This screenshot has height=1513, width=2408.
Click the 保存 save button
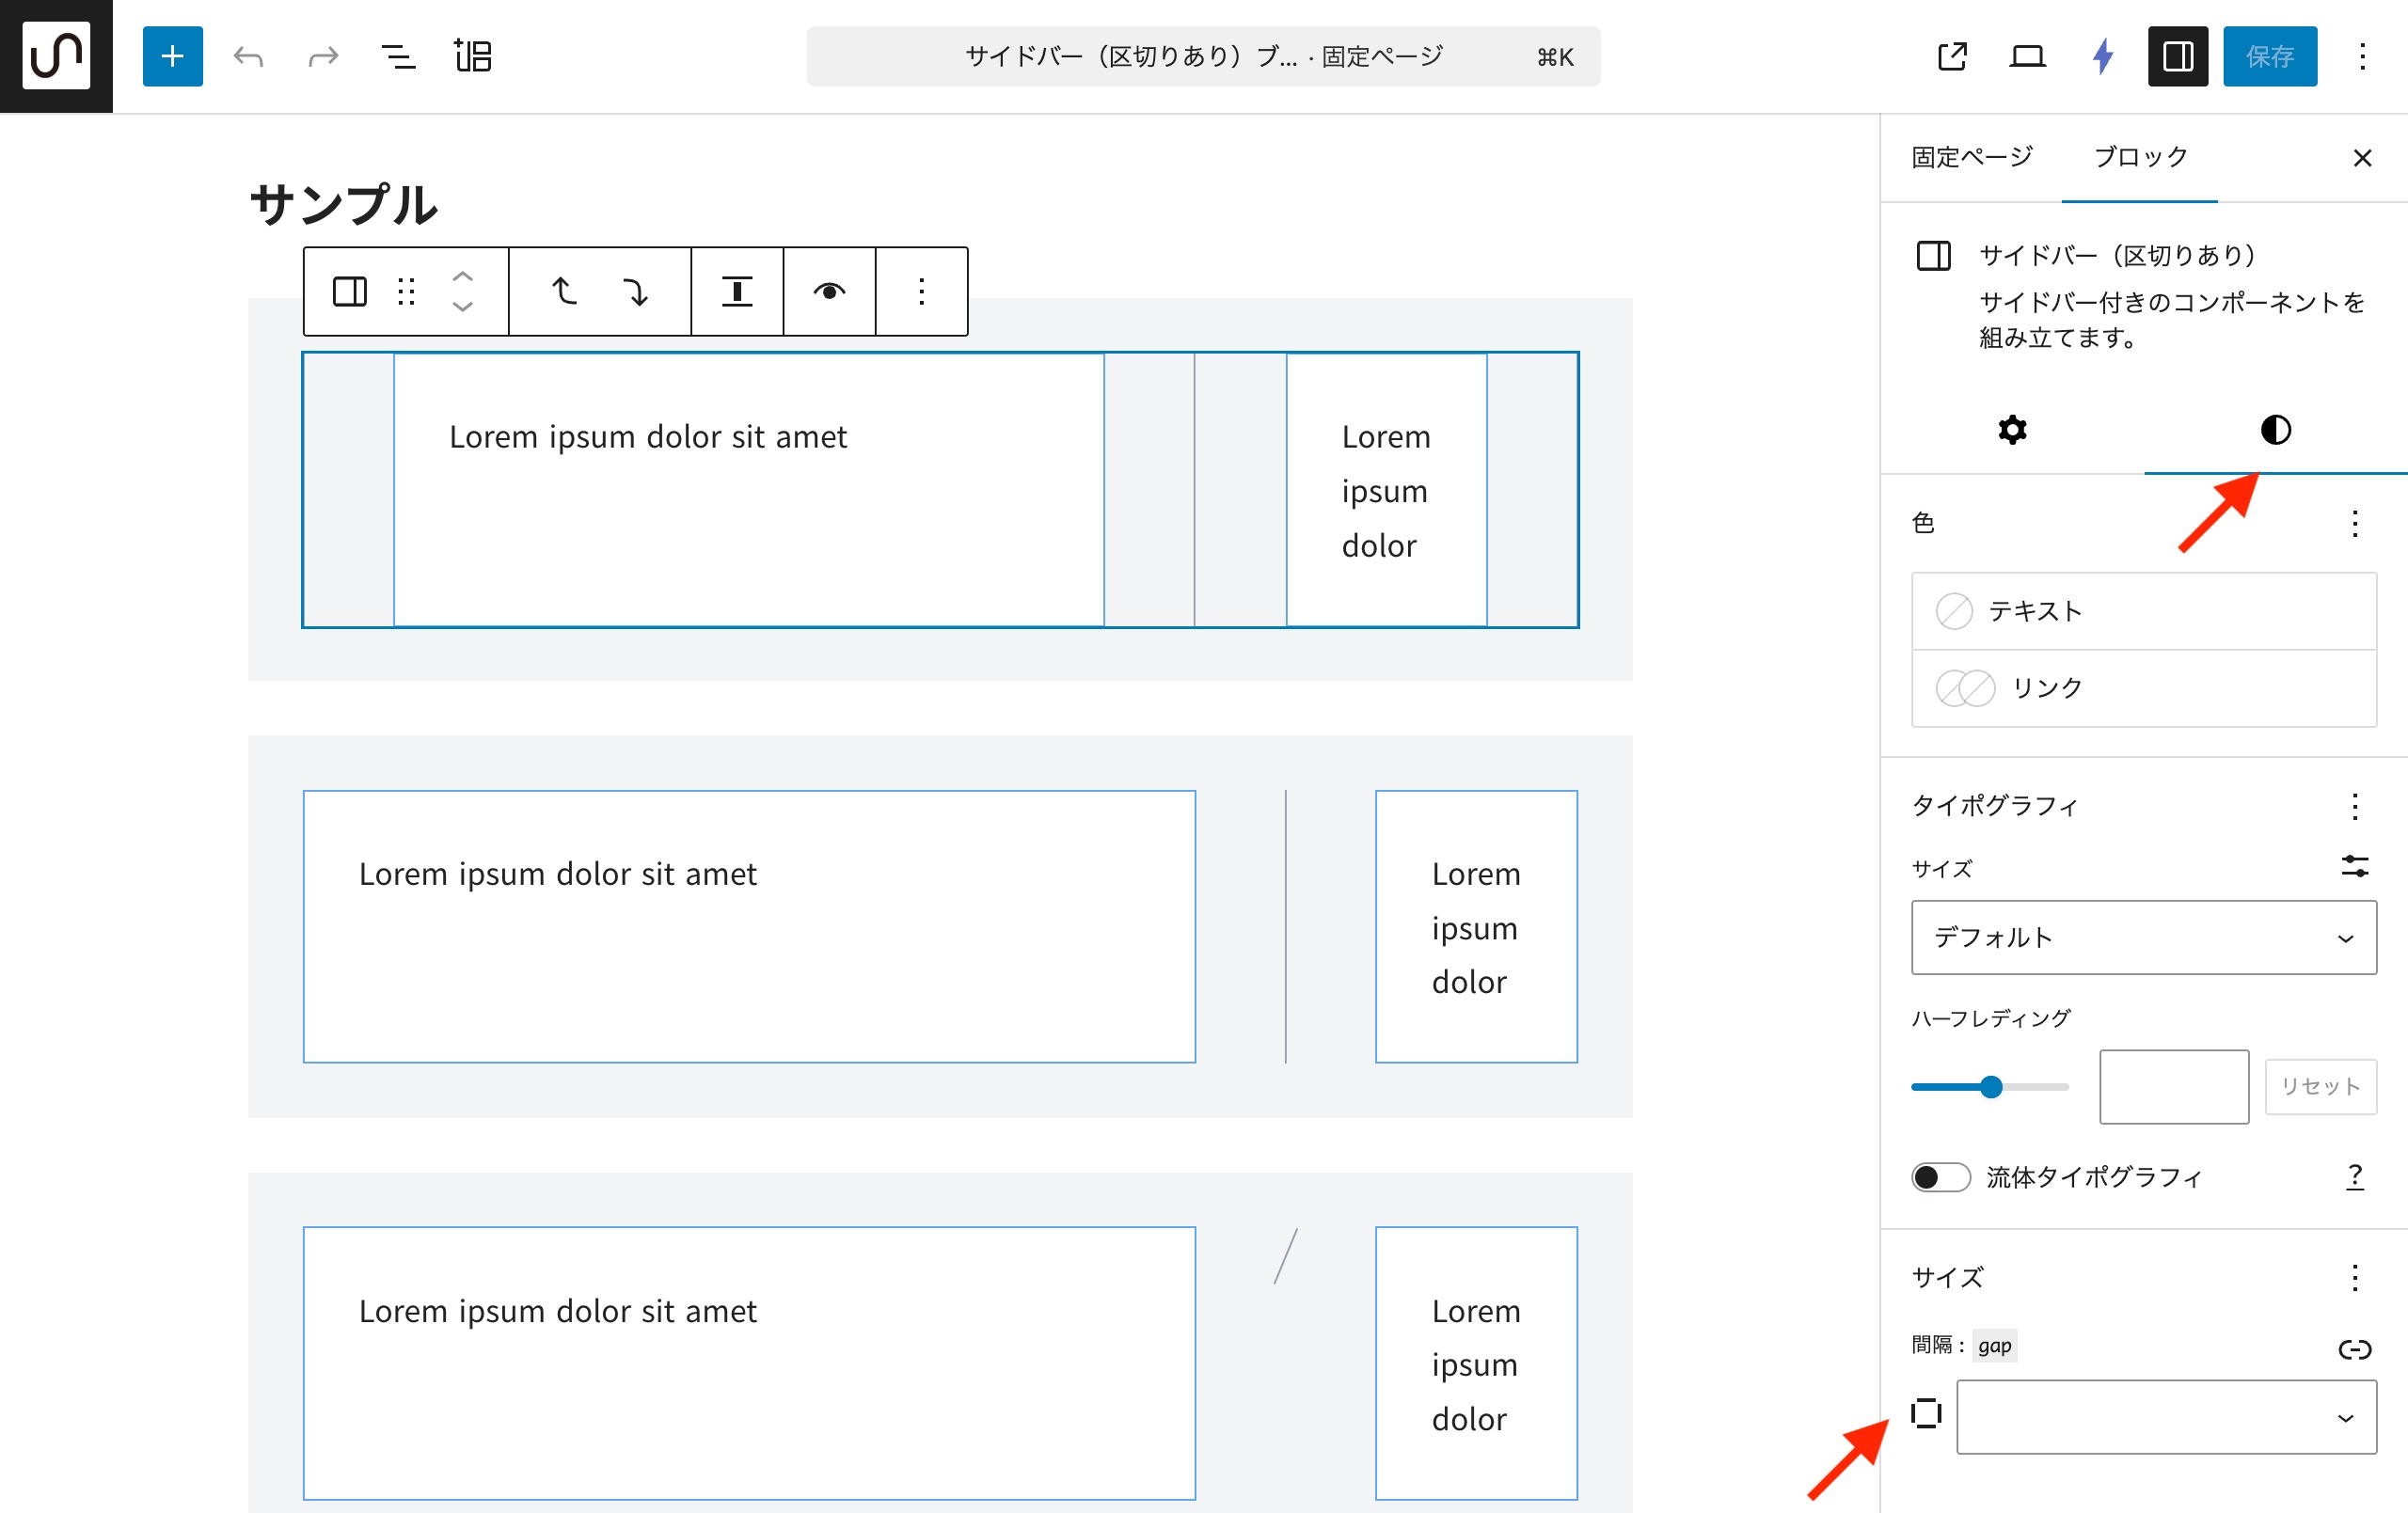(x=2269, y=56)
